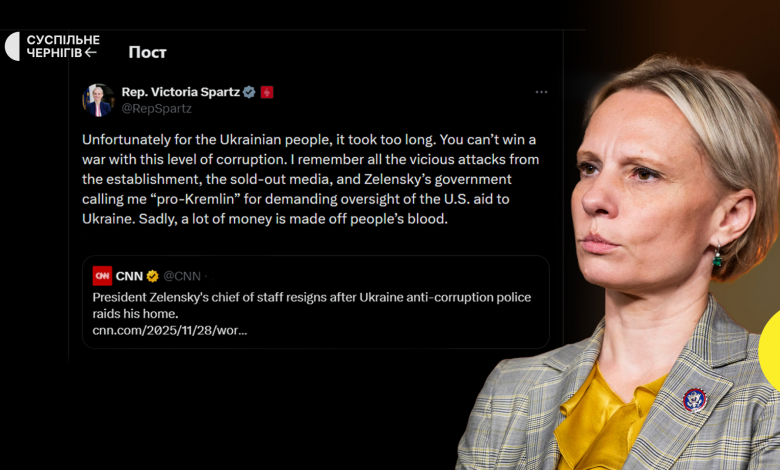This screenshot has height=470, width=780.
Task: Open the quoted CNN headline text
Action: 325,305
